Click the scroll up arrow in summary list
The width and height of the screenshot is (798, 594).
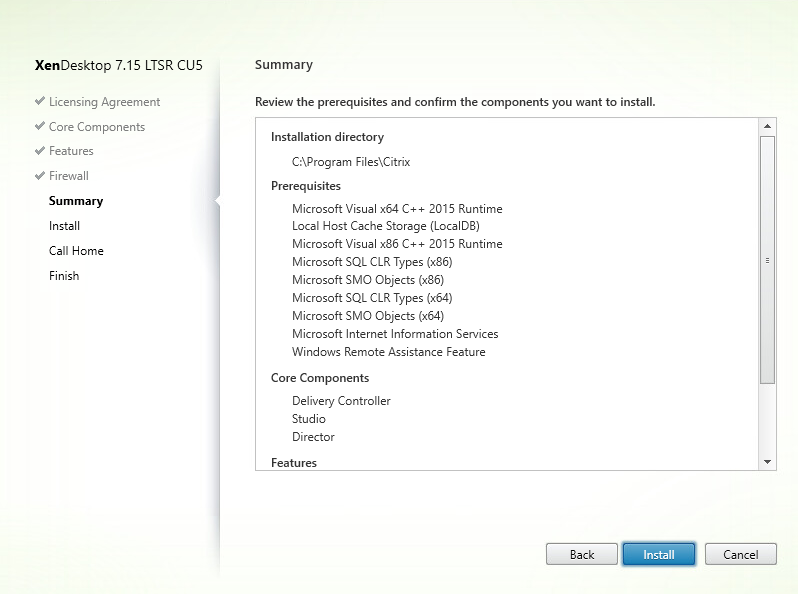767,126
